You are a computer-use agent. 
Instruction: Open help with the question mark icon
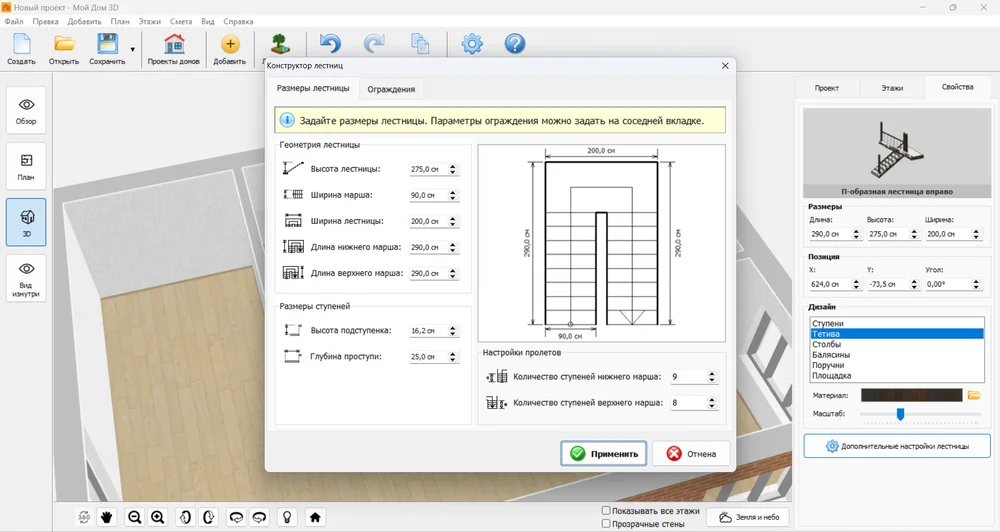point(515,44)
